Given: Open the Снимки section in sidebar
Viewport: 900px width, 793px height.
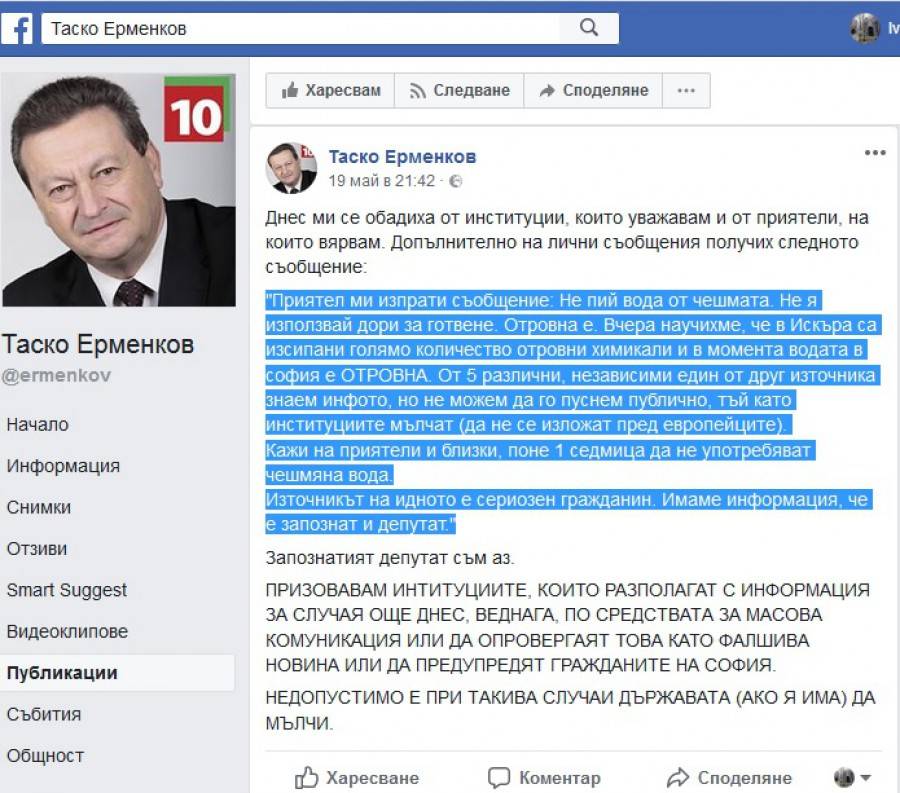Looking at the screenshot, I should pos(38,507).
